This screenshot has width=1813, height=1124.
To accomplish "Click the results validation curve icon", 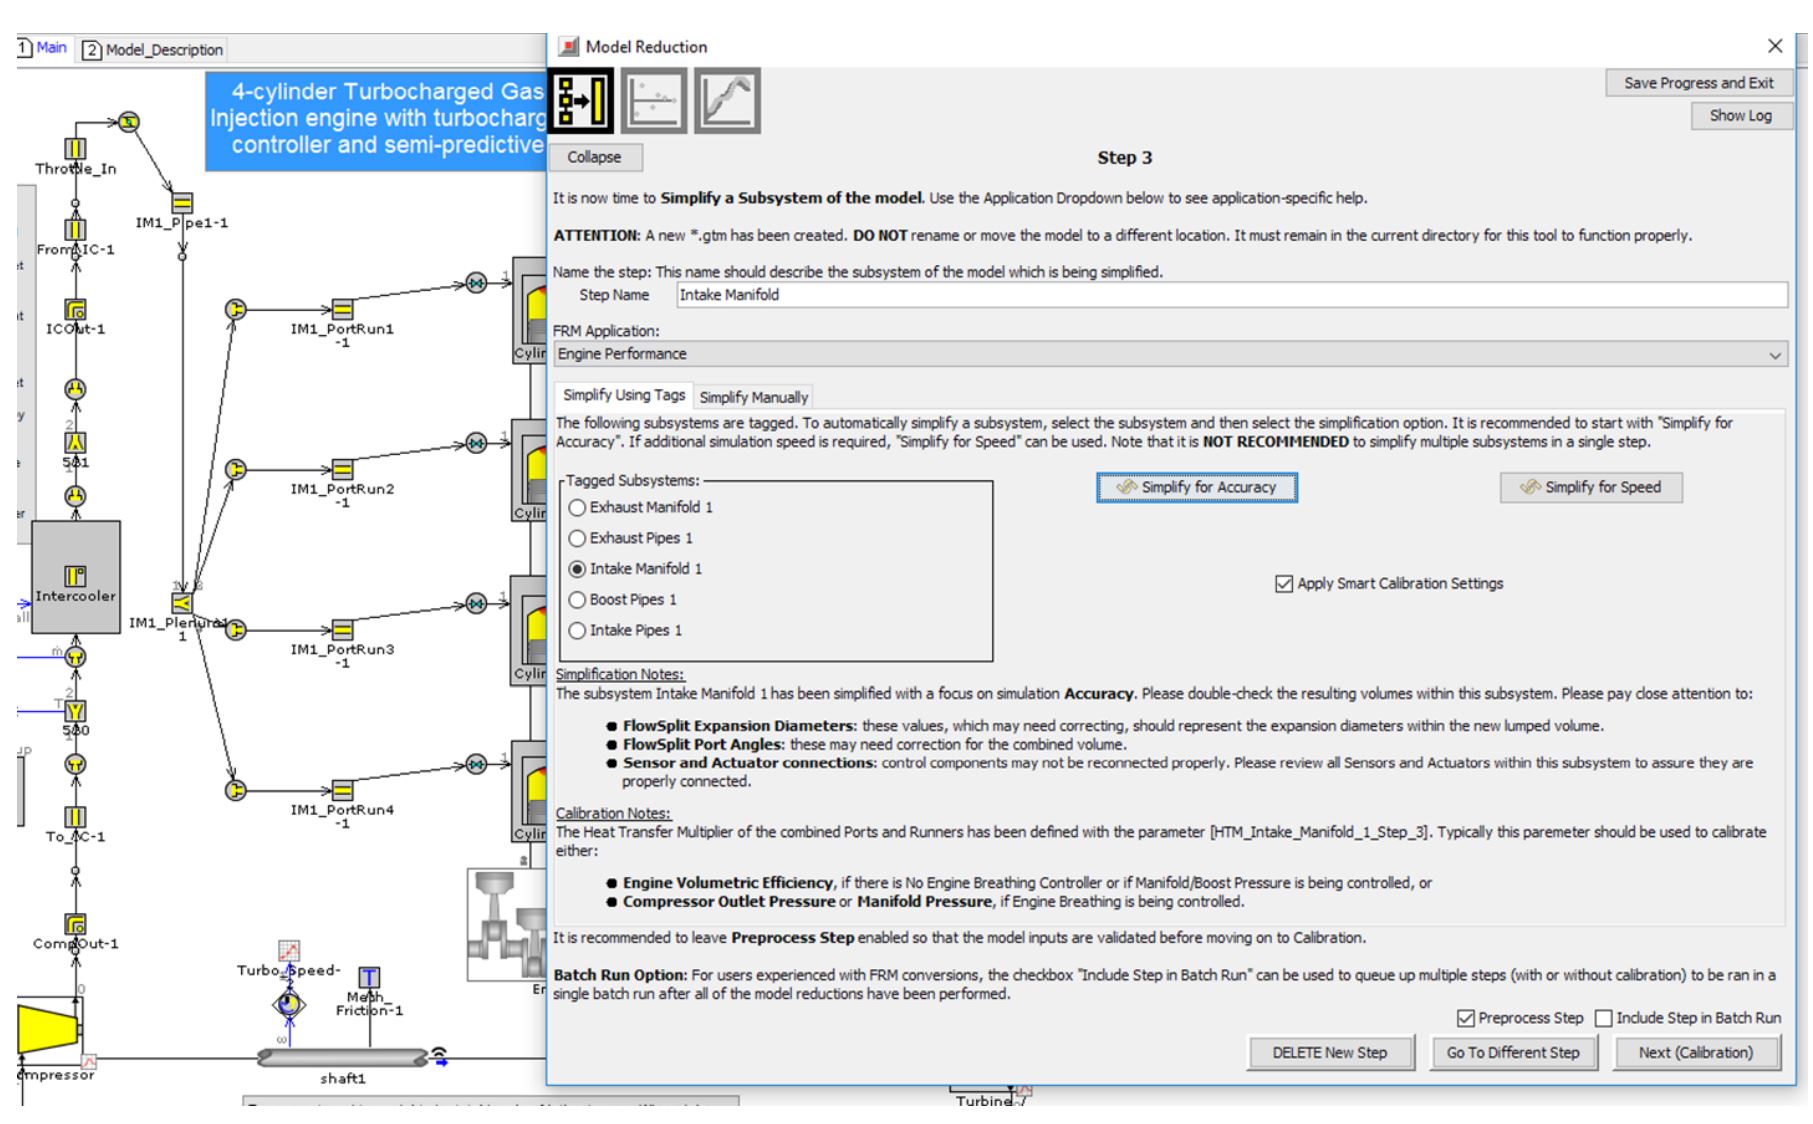I will [729, 103].
